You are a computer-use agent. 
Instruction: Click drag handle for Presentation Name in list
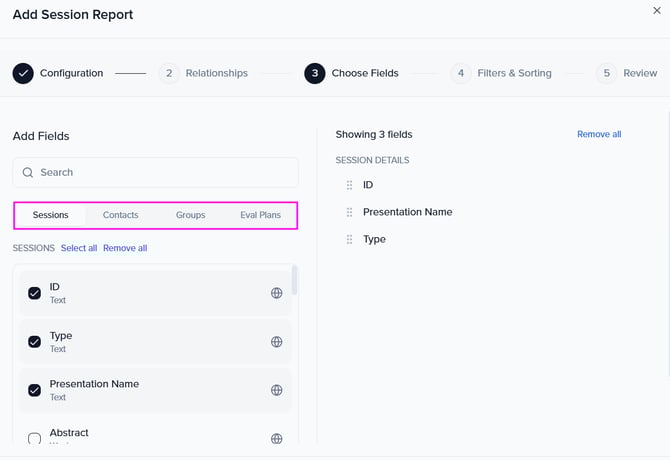click(349, 212)
